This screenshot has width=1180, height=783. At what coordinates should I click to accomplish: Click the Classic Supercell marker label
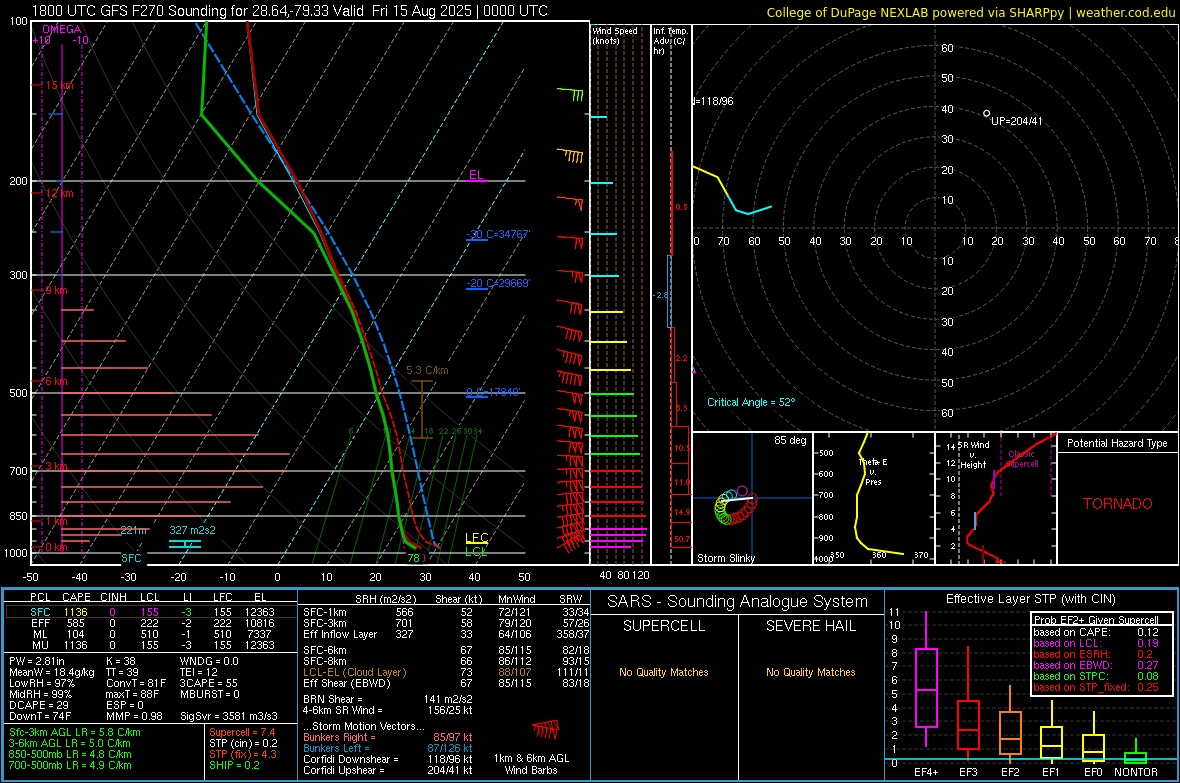[1022, 459]
